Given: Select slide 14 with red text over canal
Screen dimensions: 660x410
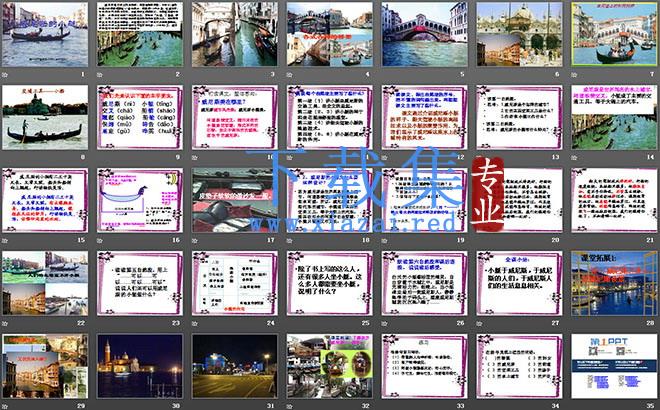Looking at the screenshot, I should coord(614,117).
